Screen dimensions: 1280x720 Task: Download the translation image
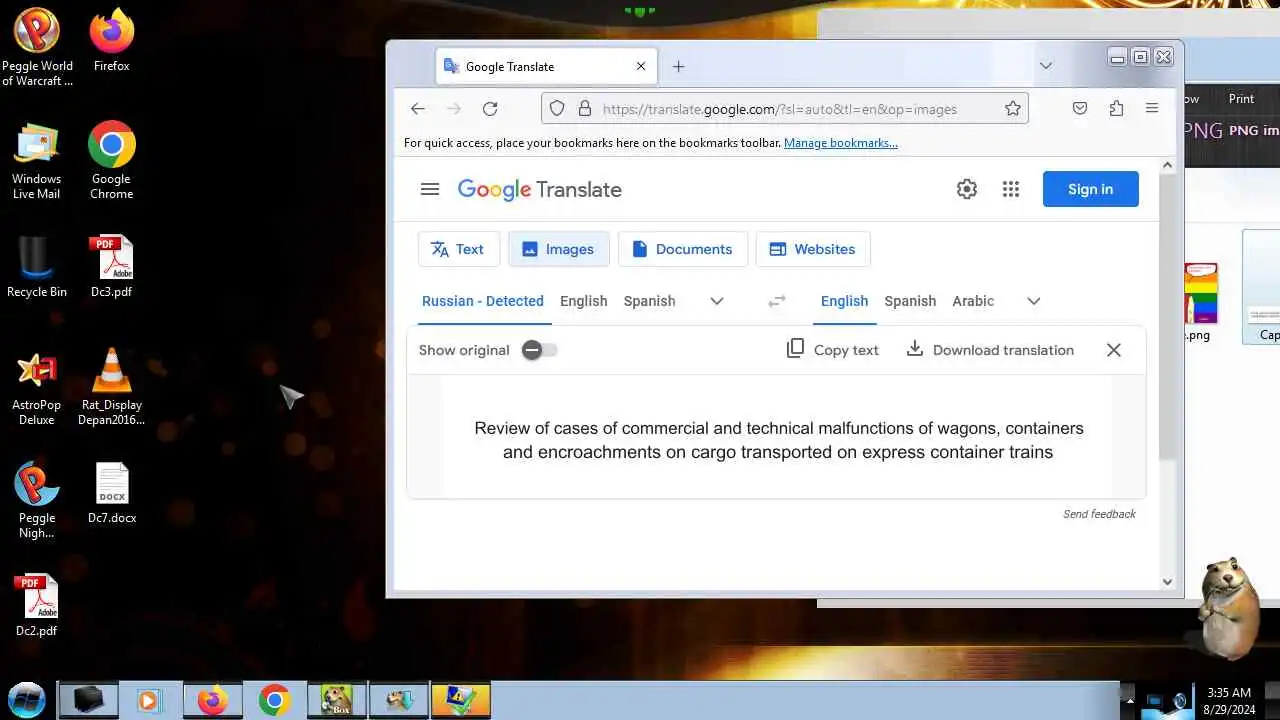[990, 350]
